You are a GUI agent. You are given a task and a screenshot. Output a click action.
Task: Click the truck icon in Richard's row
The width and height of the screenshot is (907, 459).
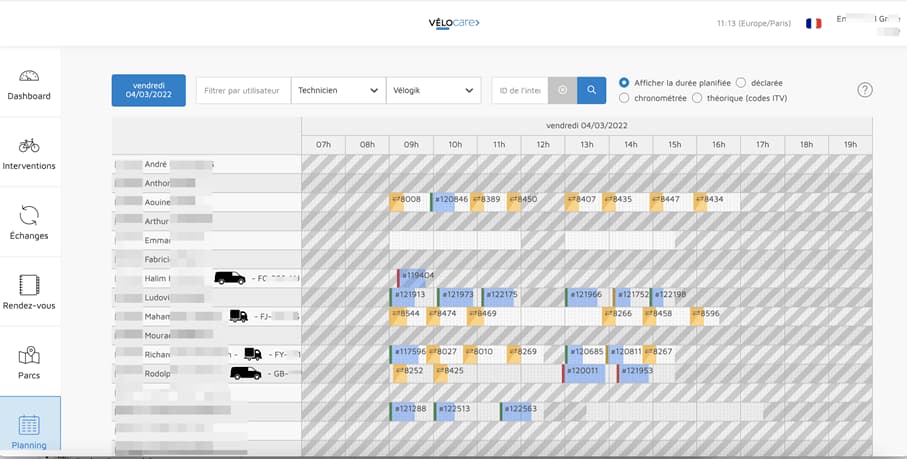pyautogui.click(x=253, y=354)
